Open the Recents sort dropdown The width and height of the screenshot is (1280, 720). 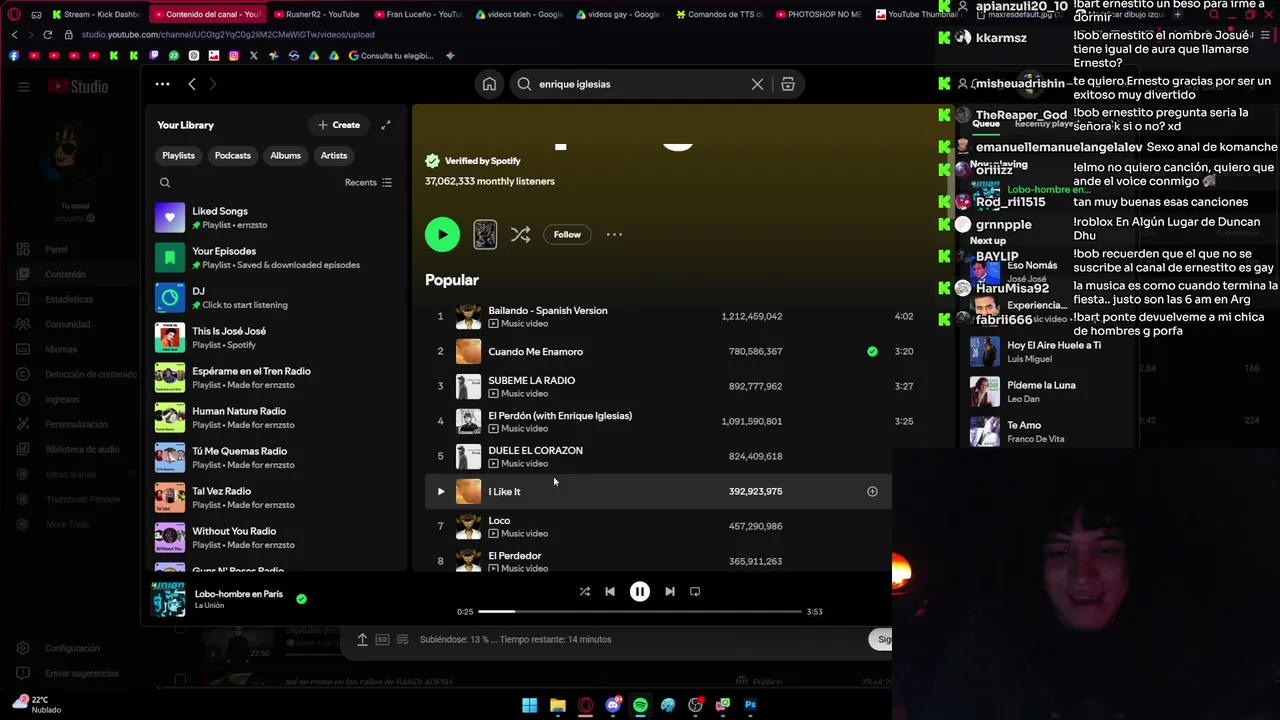point(368,183)
